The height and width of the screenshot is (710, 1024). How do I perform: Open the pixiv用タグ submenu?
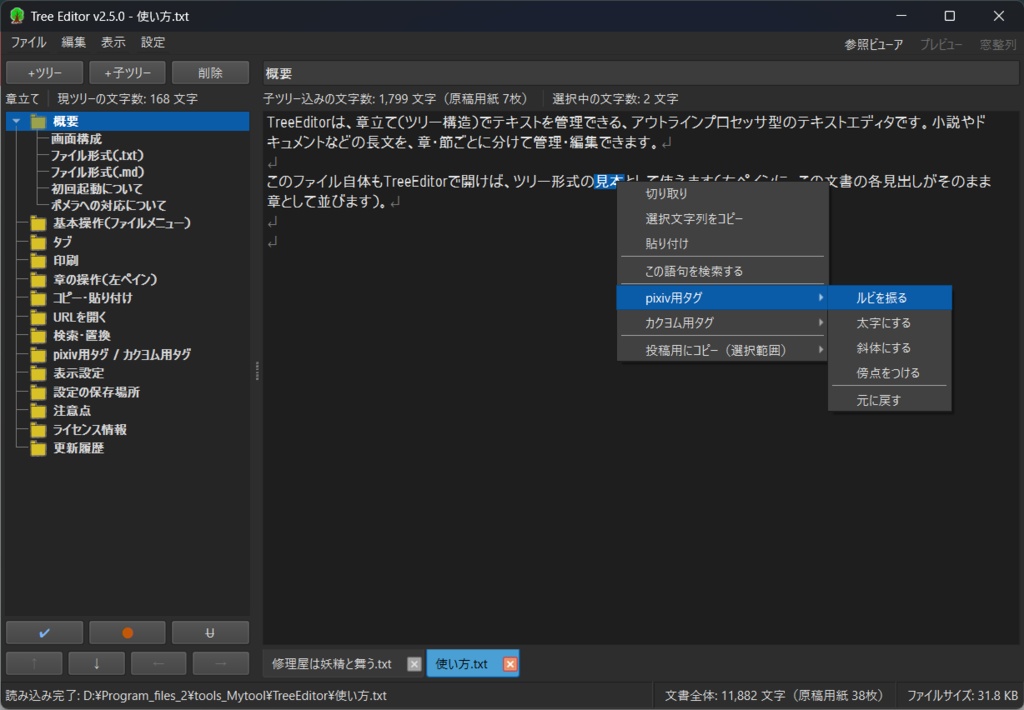722,298
